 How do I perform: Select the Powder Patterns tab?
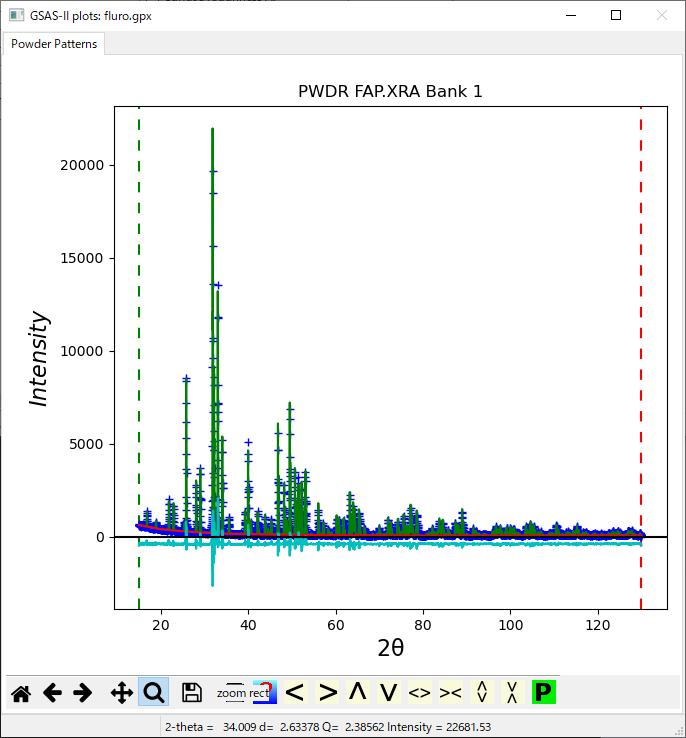[54, 44]
